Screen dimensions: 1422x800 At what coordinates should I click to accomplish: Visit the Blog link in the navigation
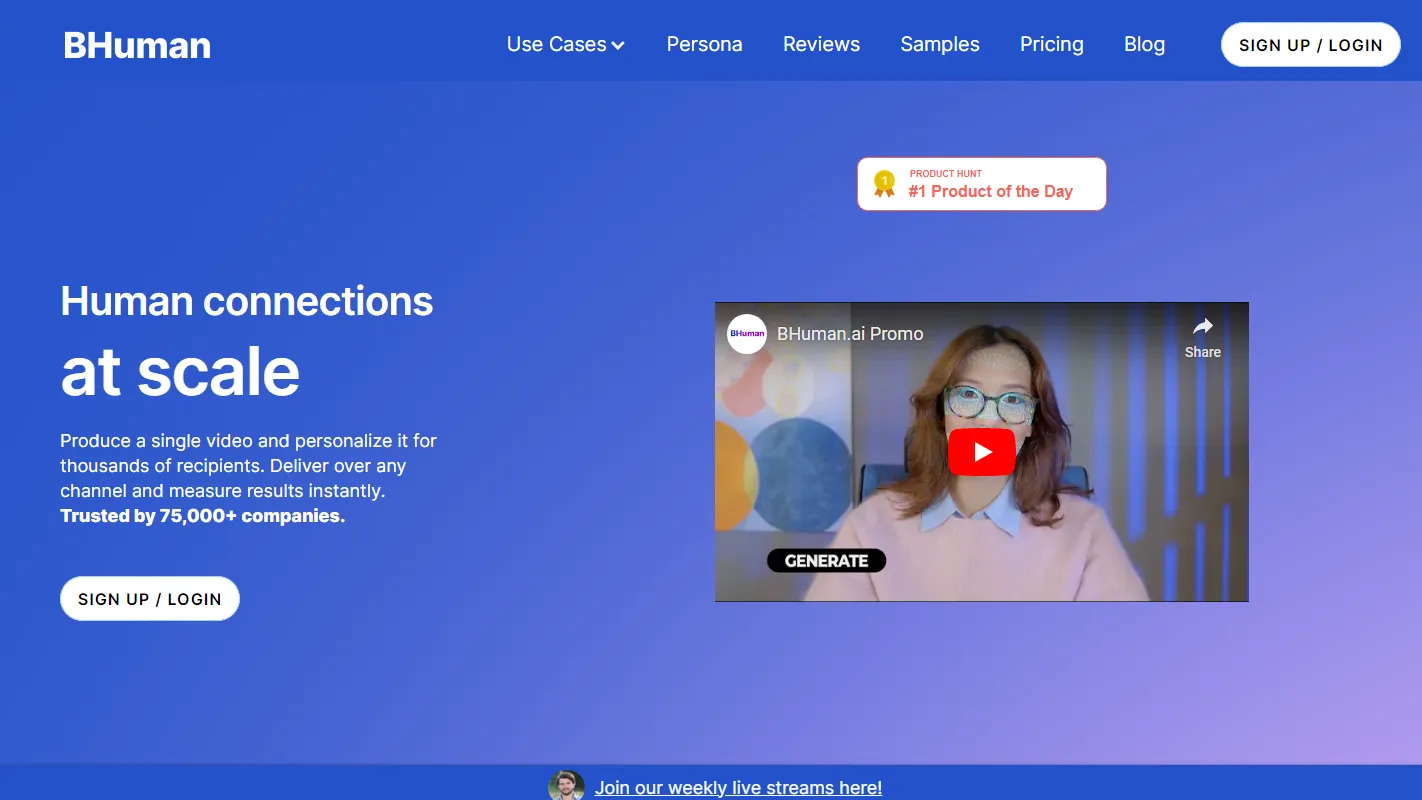[x=1144, y=44]
